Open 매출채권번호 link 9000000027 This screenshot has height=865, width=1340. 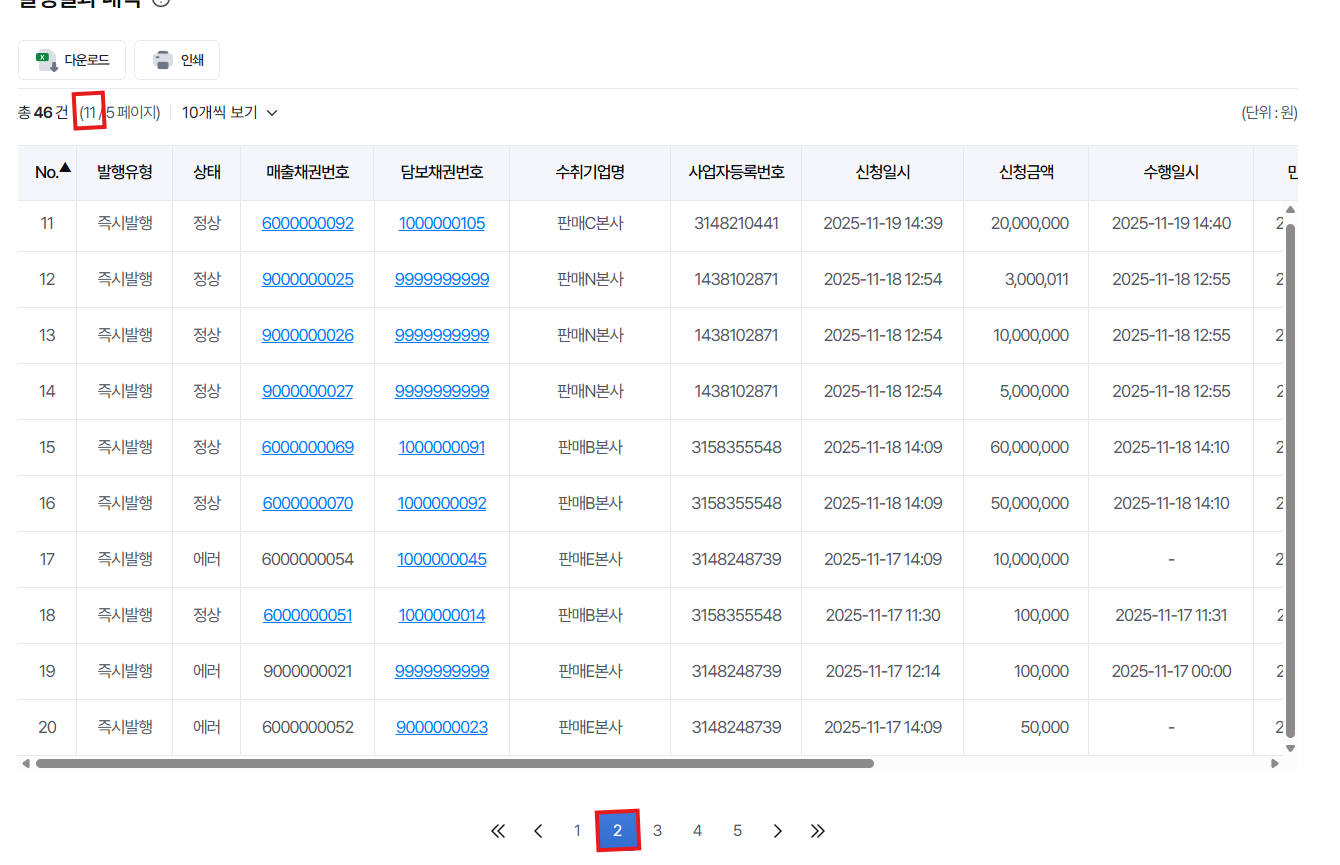308,392
